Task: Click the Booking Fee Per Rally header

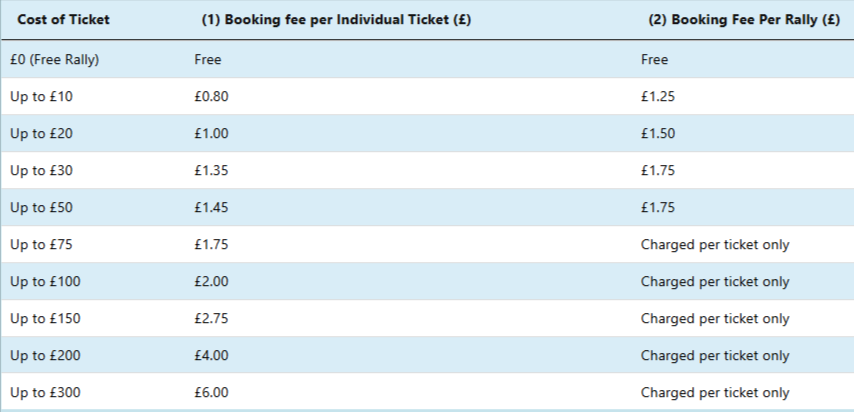Action: (744, 20)
